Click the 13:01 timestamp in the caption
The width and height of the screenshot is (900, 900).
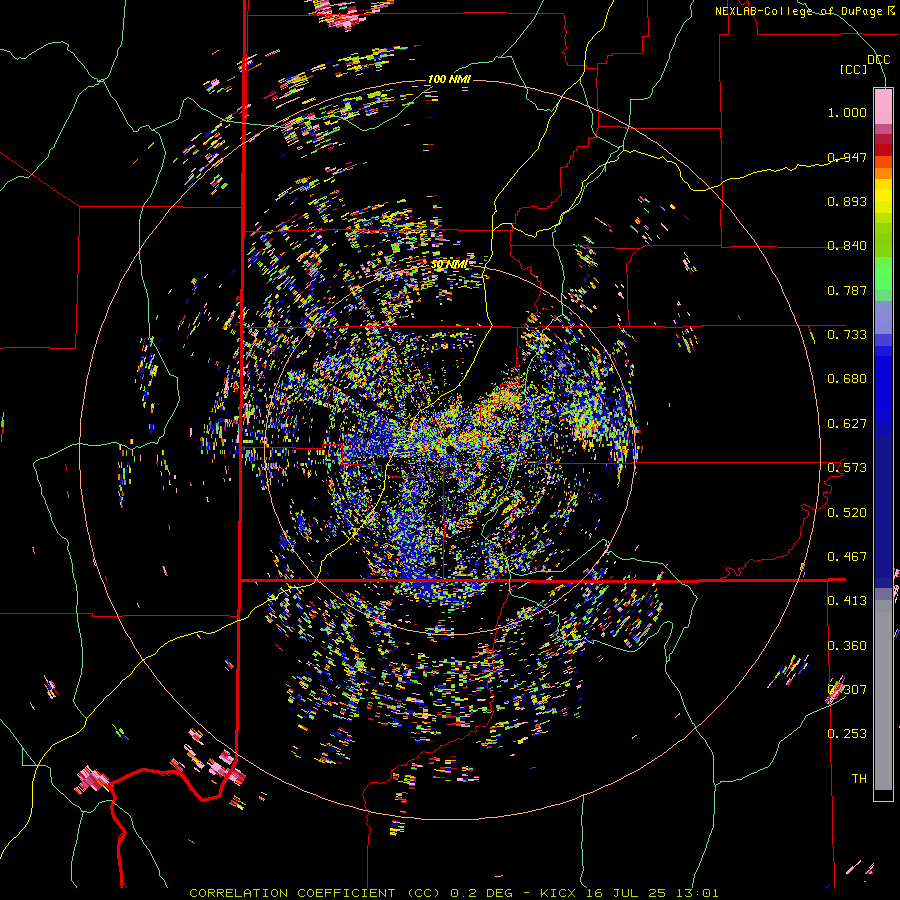coord(696,893)
